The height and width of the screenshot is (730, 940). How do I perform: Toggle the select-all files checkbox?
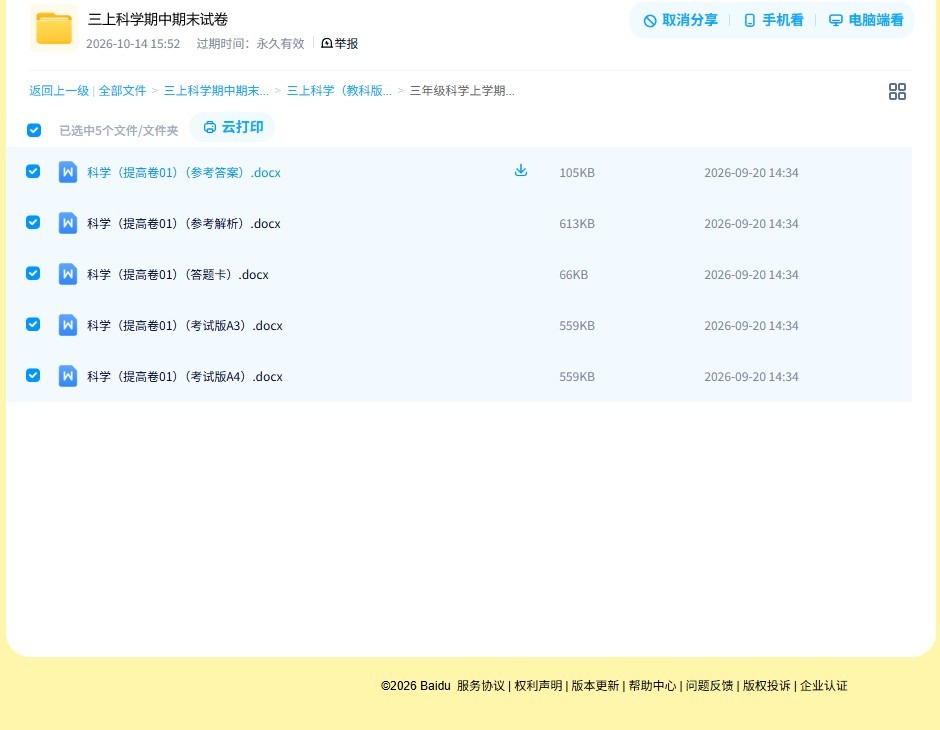coord(34,130)
